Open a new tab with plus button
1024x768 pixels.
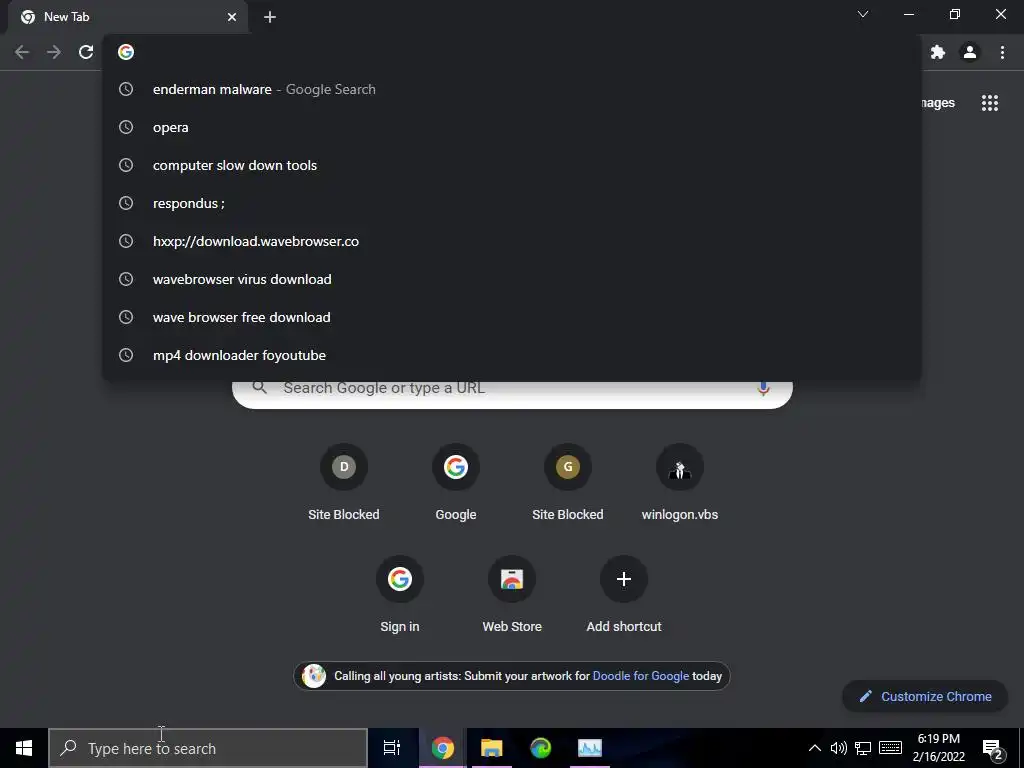270,17
